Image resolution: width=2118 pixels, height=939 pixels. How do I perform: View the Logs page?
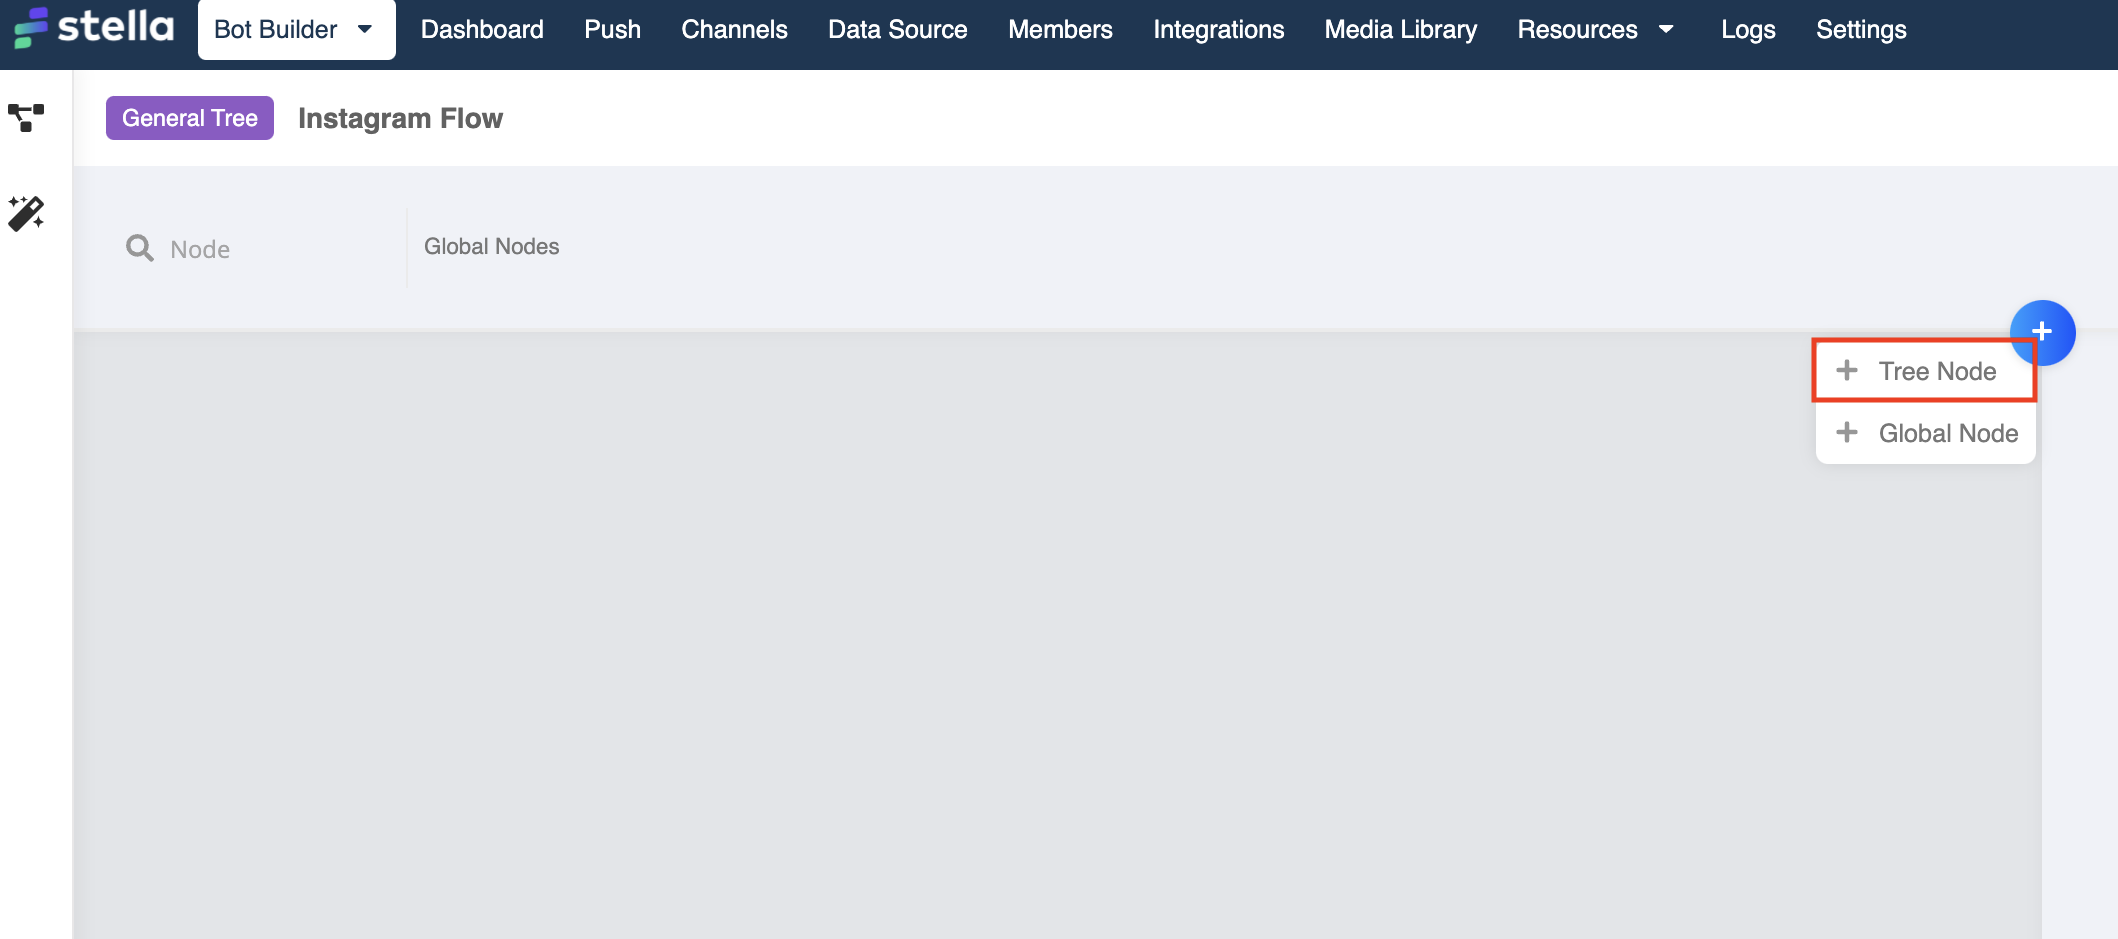coord(1748,29)
